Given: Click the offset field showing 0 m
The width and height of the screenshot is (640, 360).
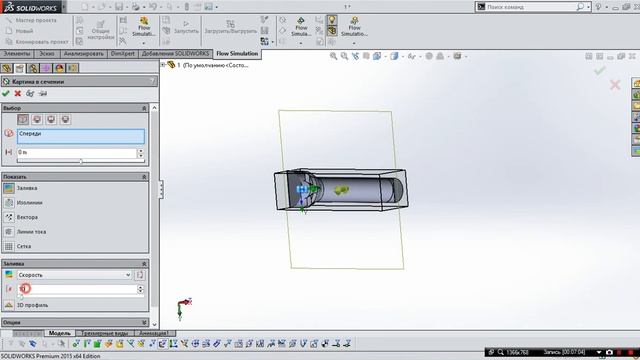Looking at the screenshot, I should [x=77, y=152].
